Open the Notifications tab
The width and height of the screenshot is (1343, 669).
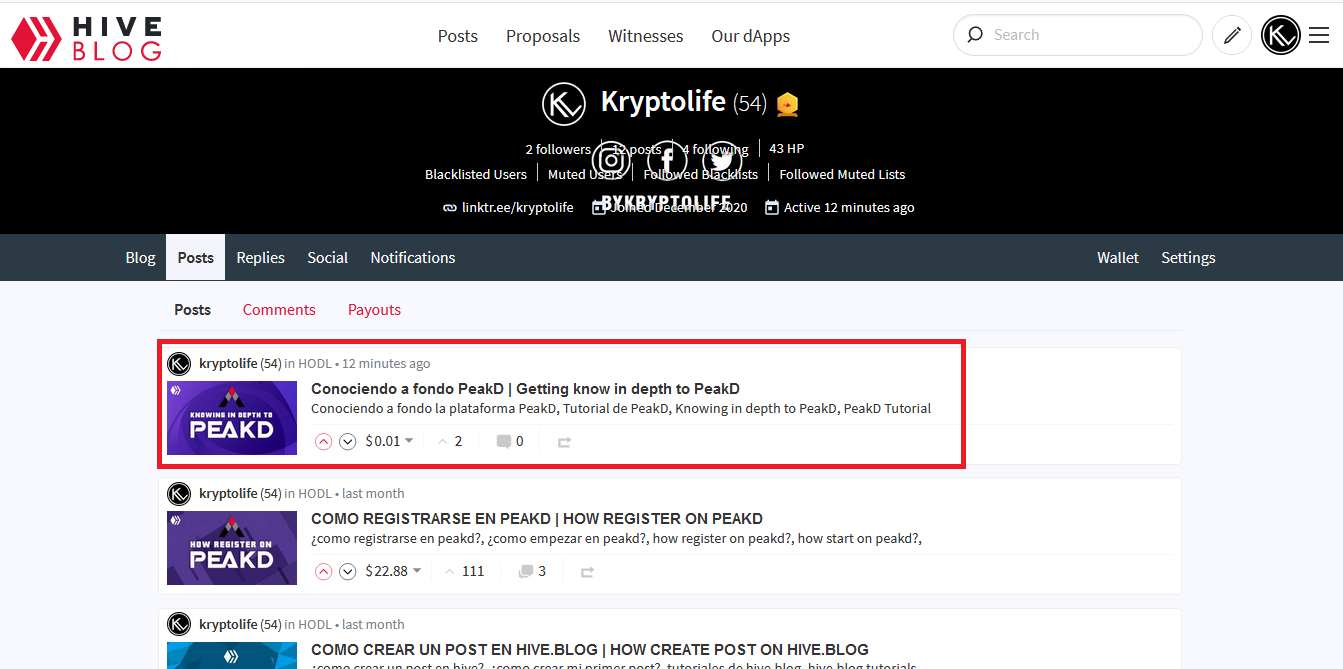click(x=413, y=257)
